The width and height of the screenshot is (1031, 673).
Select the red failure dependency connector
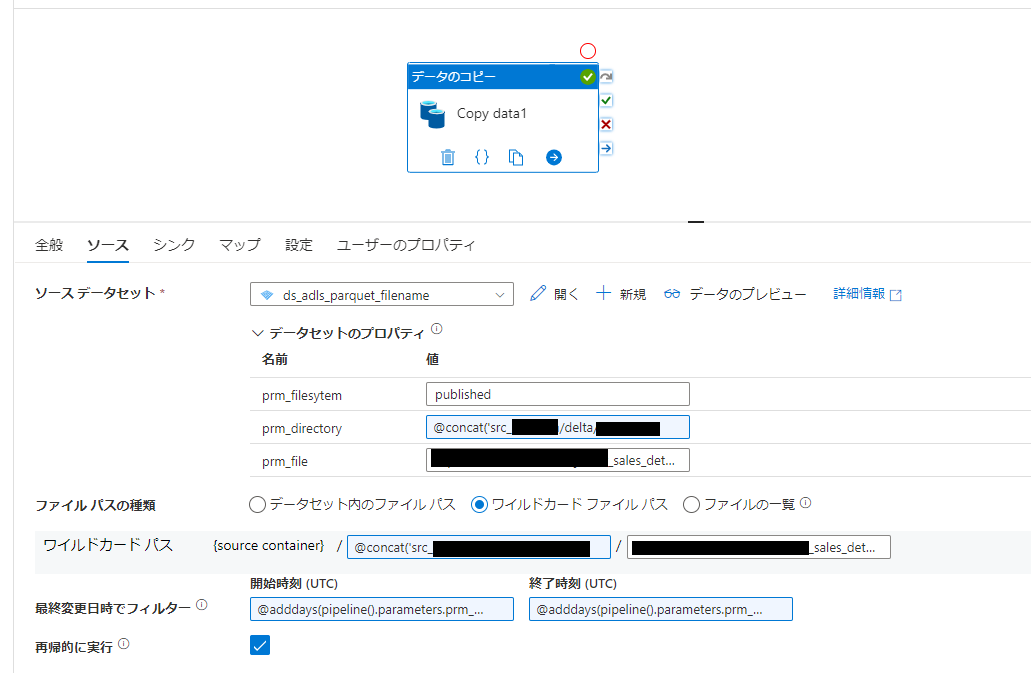click(x=606, y=124)
